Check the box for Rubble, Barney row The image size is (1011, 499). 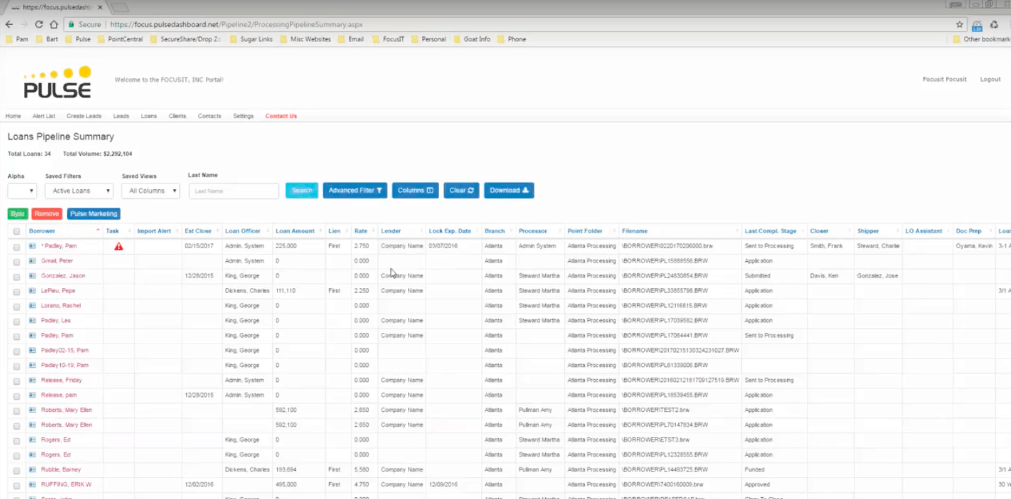click(17, 470)
